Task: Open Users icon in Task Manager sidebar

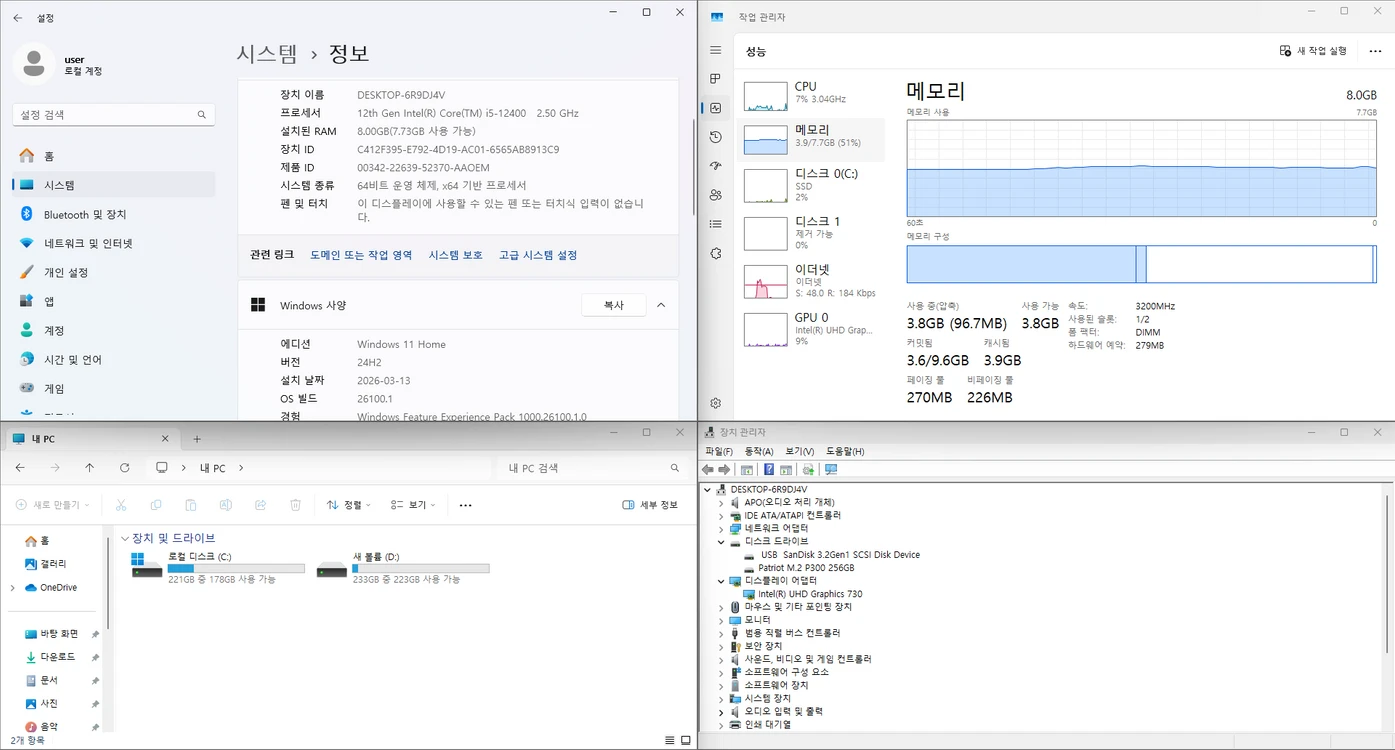Action: [x=715, y=195]
